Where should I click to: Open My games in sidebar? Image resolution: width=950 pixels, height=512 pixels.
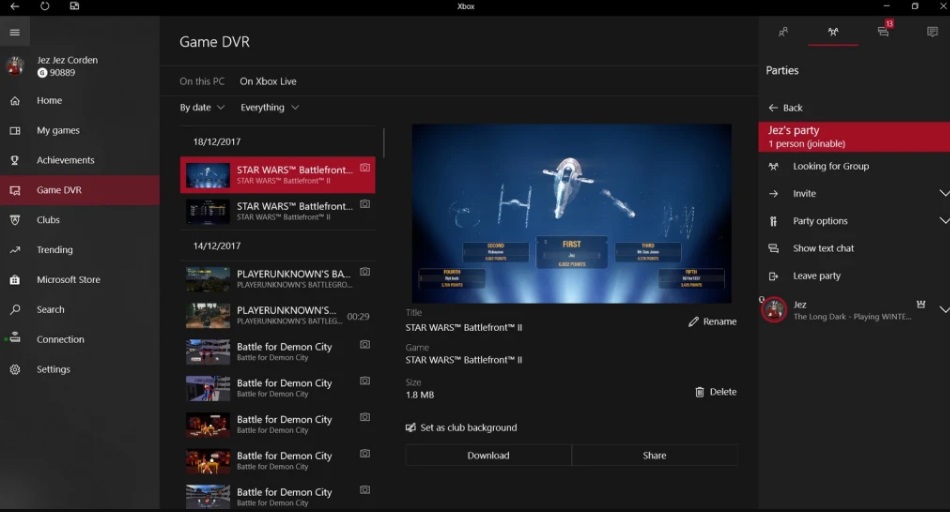pos(80,130)
